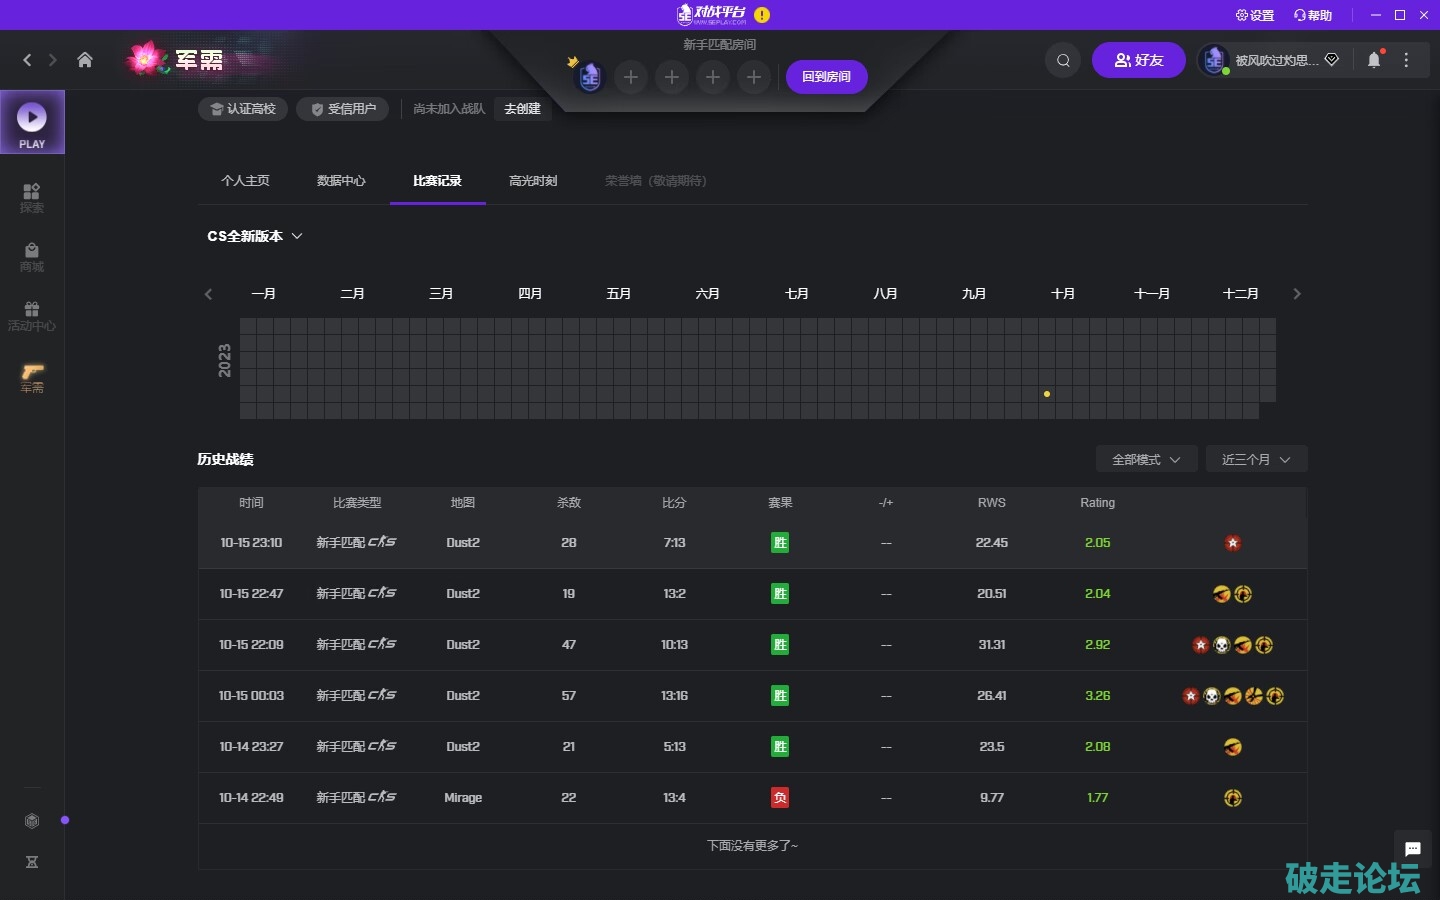Open the 探索 explore sidebar icon

click(32, 197)
